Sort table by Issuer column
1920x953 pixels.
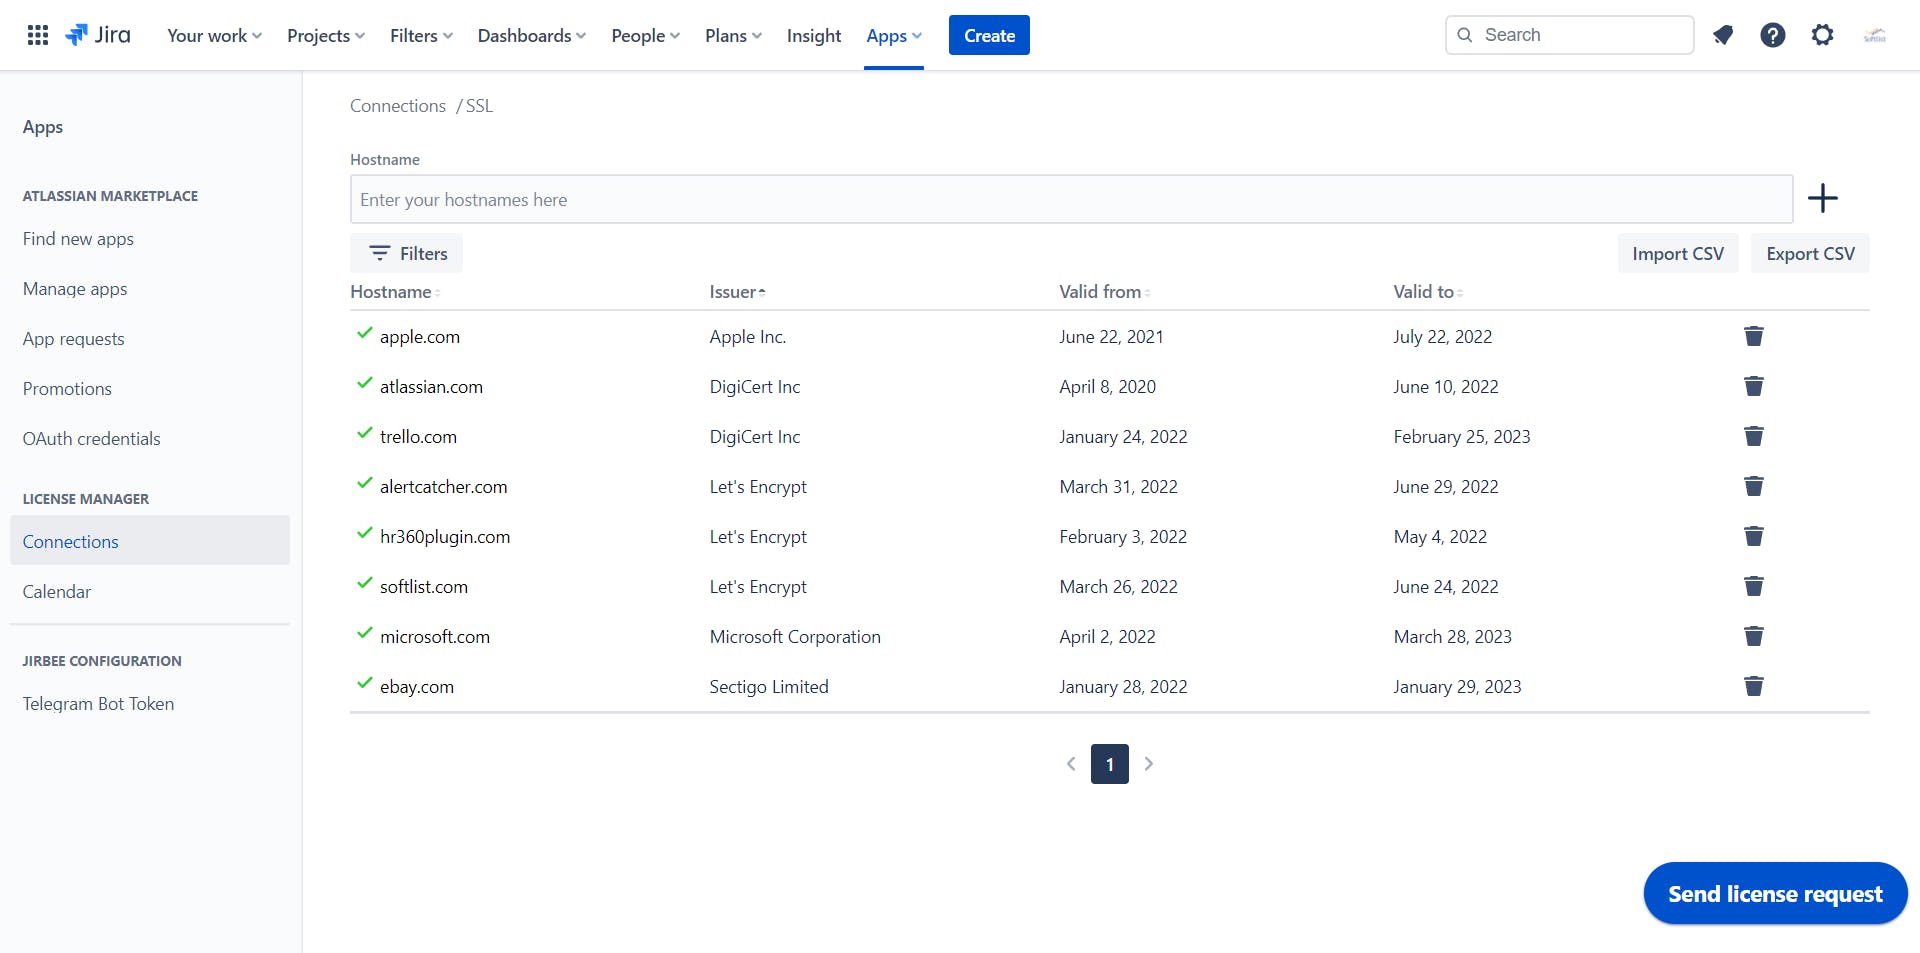point(737,292)
